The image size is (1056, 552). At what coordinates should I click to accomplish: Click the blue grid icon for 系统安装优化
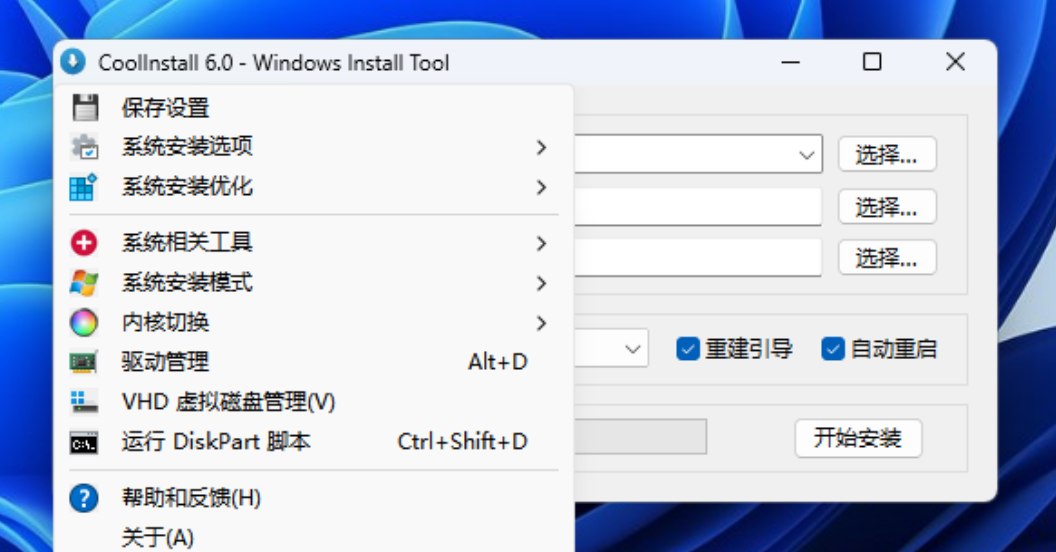pos(84,187)
